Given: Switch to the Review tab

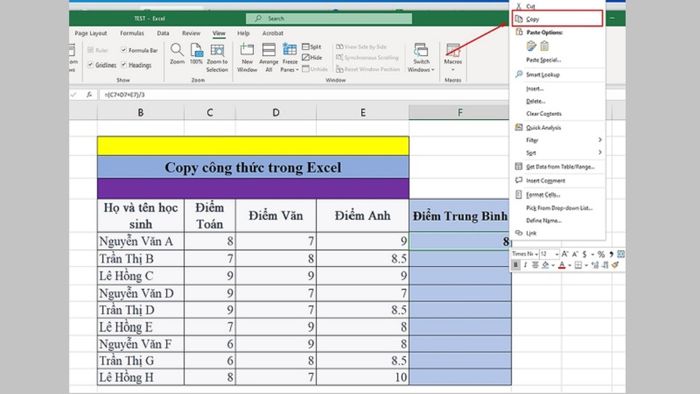Looking at the screenshot, I should pyautogui.click(x=191, y=33).
